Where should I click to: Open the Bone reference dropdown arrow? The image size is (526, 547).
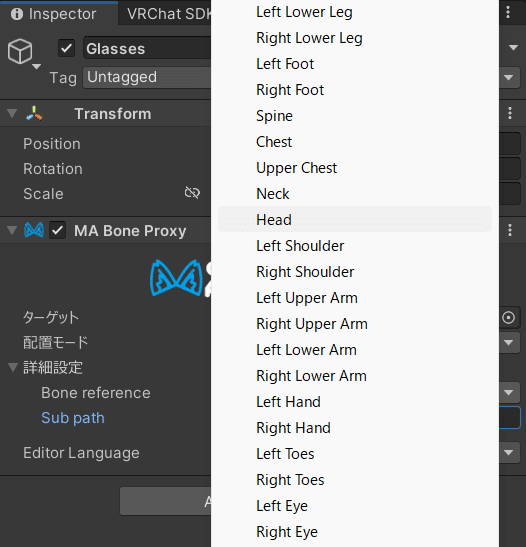click(509, 393)
